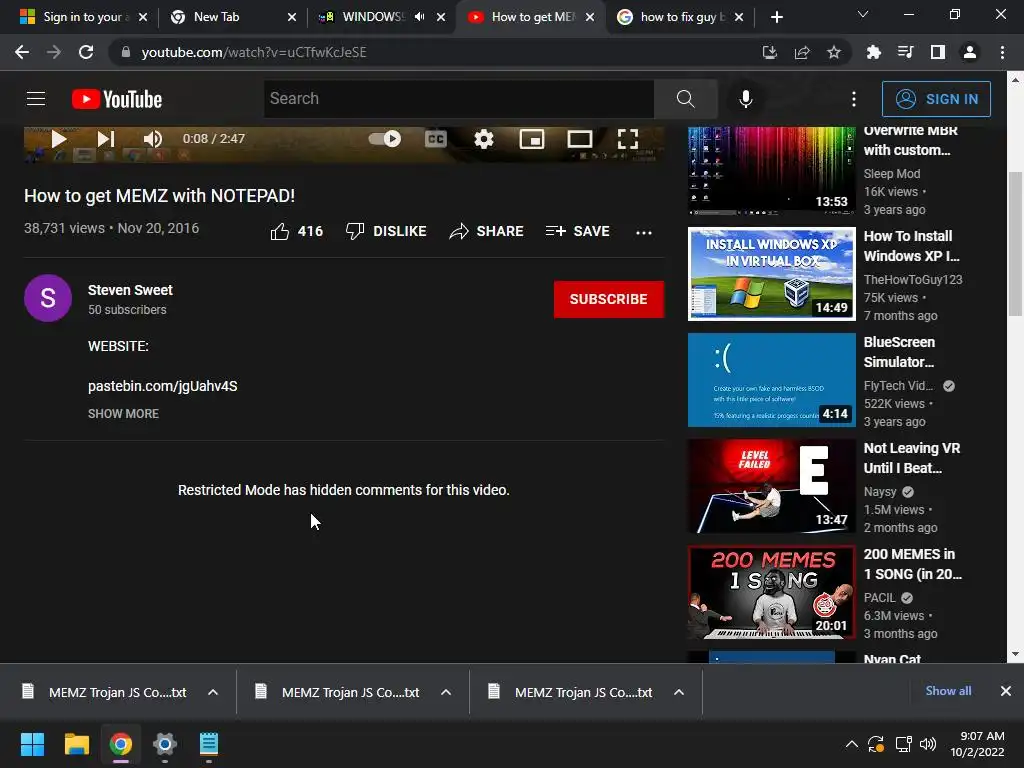This screenshot has width=1024, height=768.
Task: Open BlueScreen Simulator video thumbnail
Action: [x=771, y=379]
